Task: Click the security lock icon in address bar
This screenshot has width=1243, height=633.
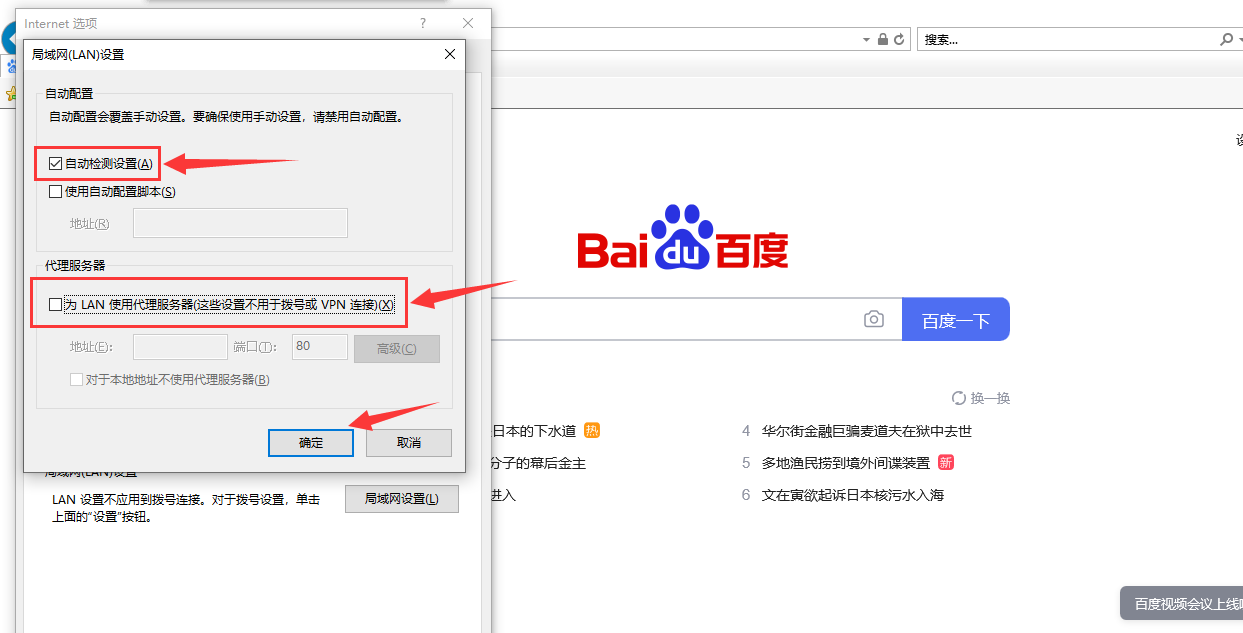Action: point(883,39)
